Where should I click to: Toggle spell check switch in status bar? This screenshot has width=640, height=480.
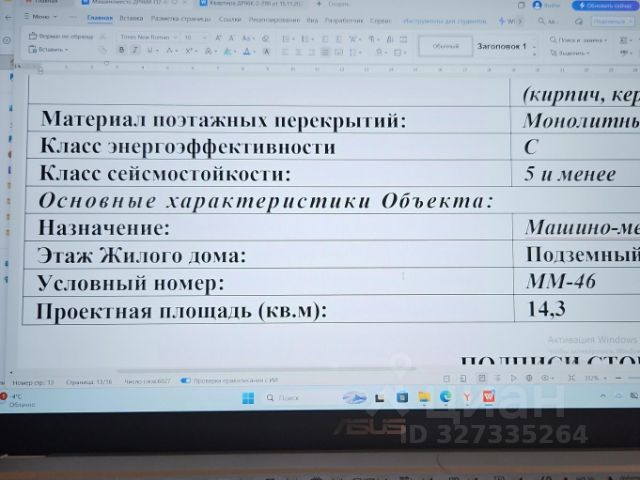[185, 380]
